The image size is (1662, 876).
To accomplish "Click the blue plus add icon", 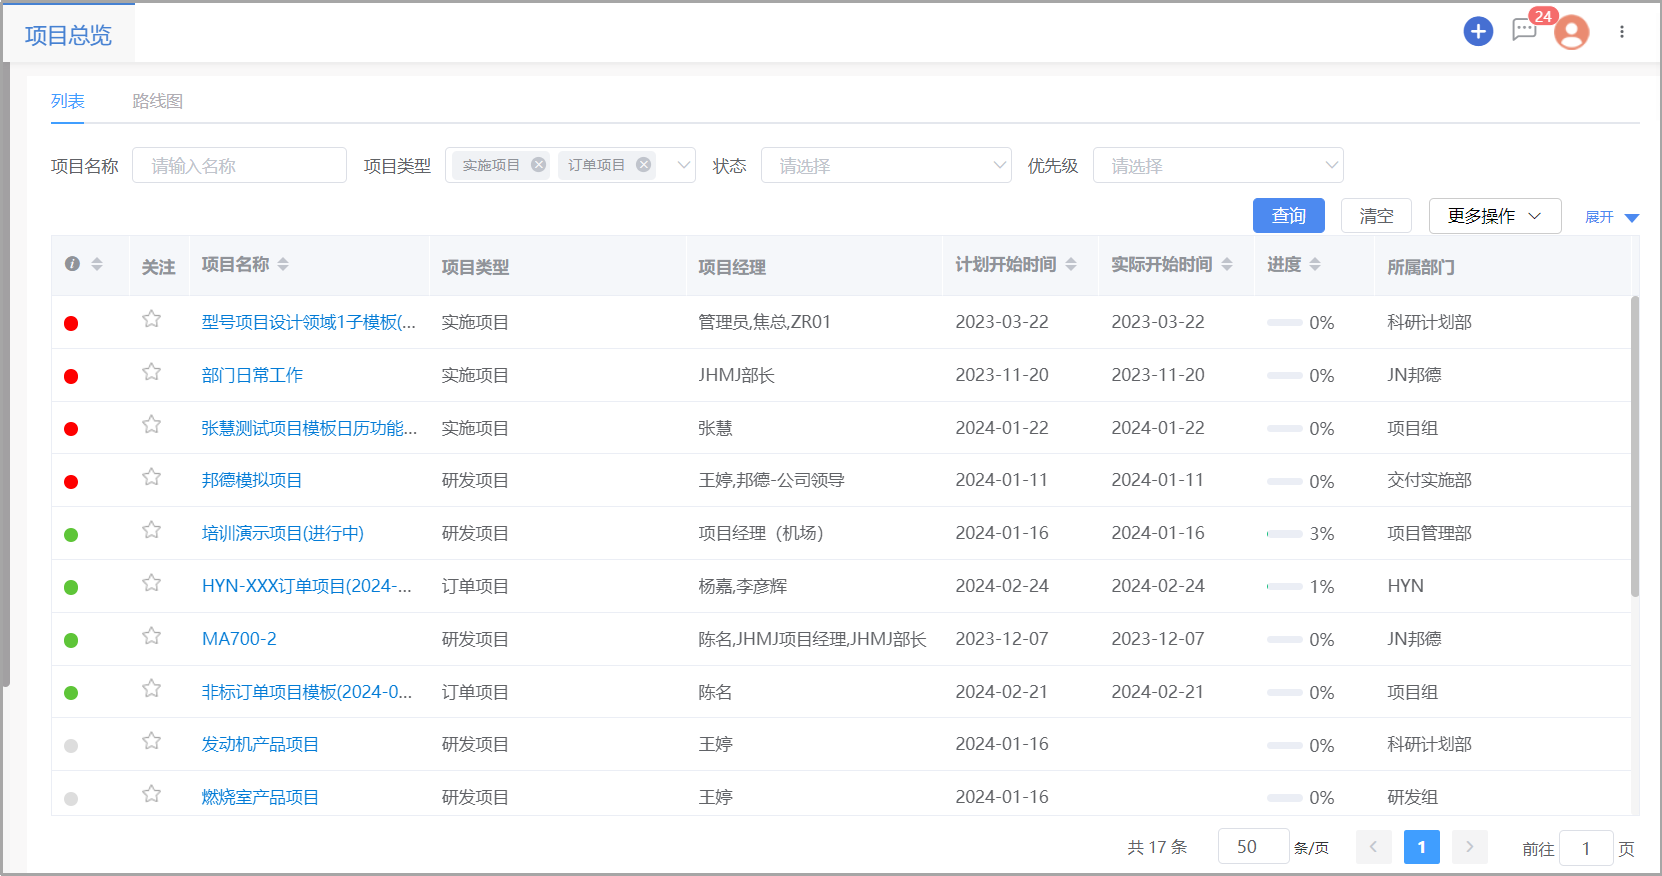I will point(1478,32).
